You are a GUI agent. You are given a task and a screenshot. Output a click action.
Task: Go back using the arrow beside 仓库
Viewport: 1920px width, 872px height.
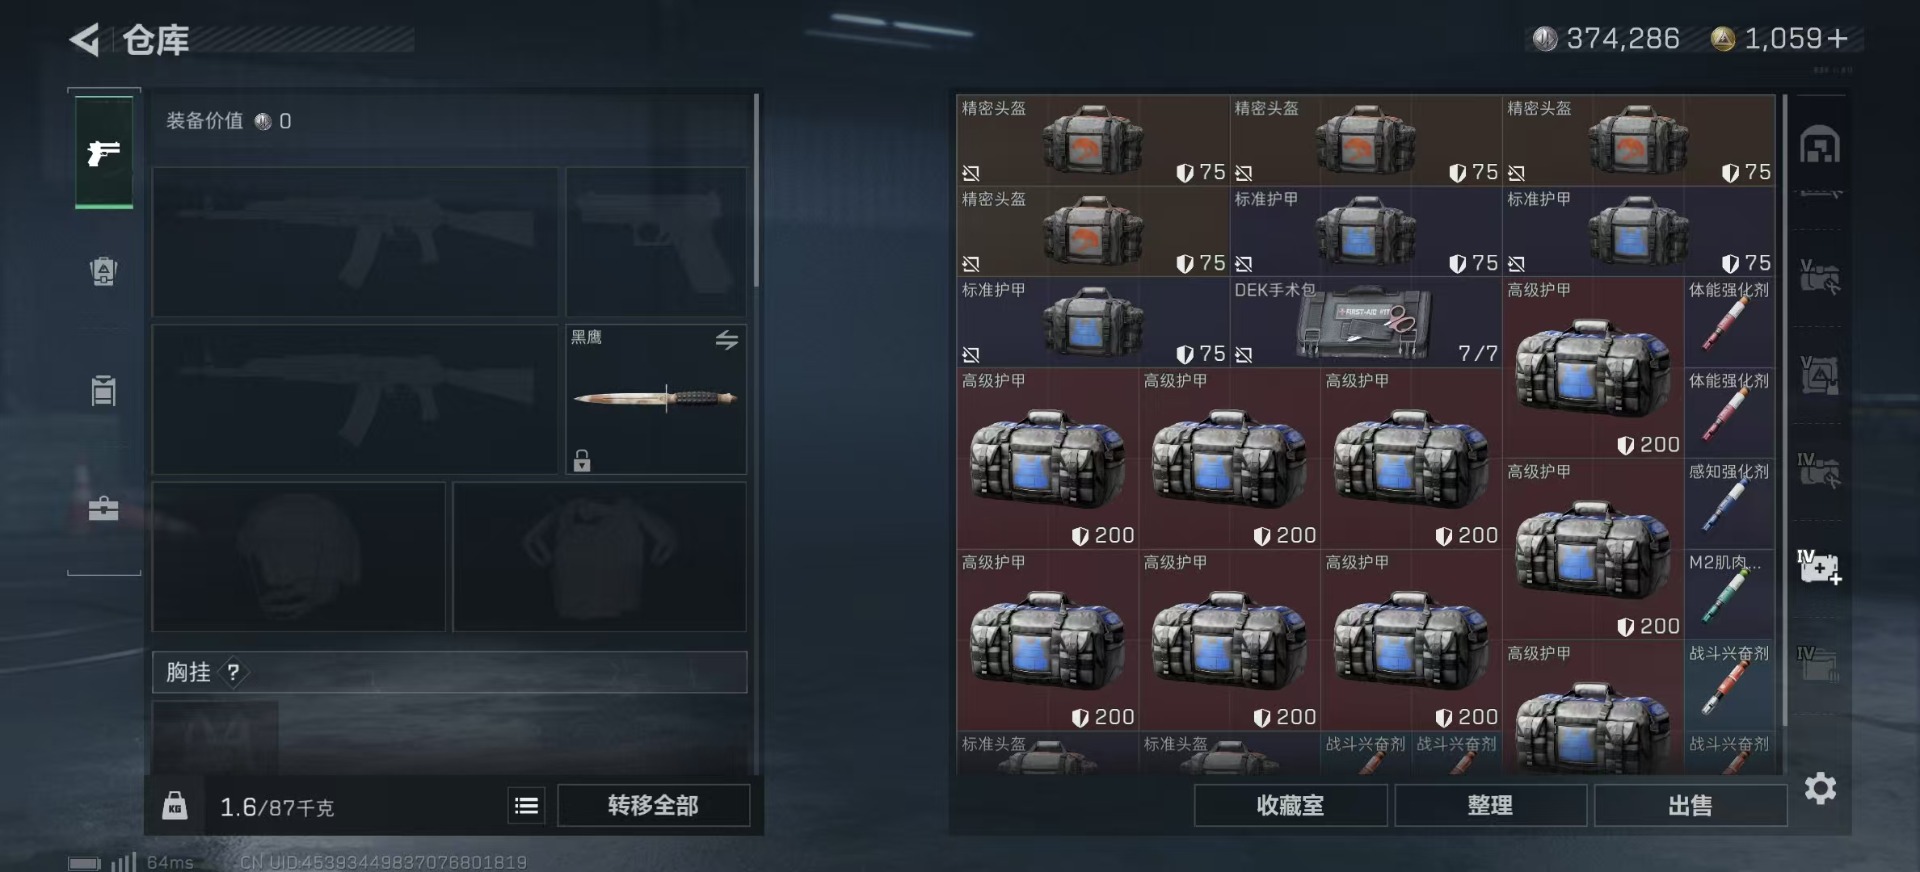tap(85, 40)
